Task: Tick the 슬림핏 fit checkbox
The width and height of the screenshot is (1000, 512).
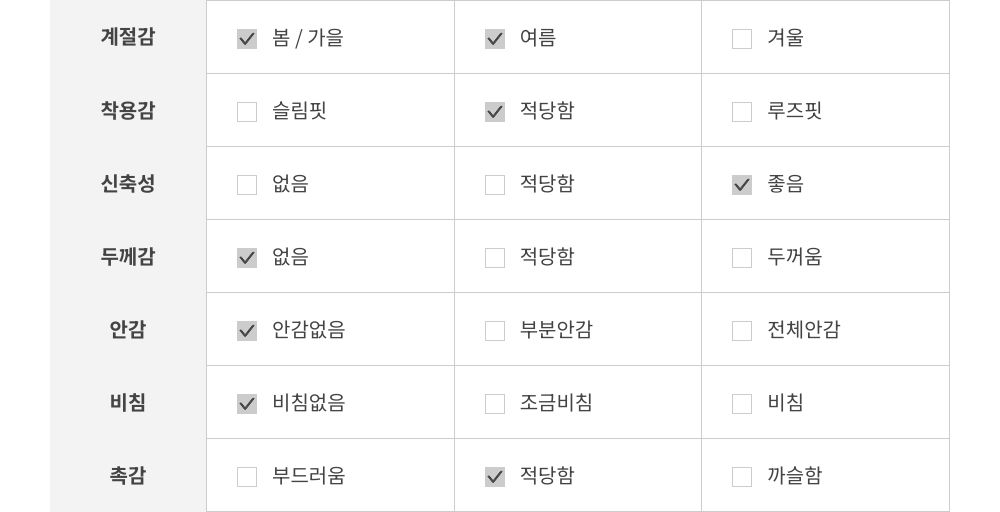Action: click(247, 112)
